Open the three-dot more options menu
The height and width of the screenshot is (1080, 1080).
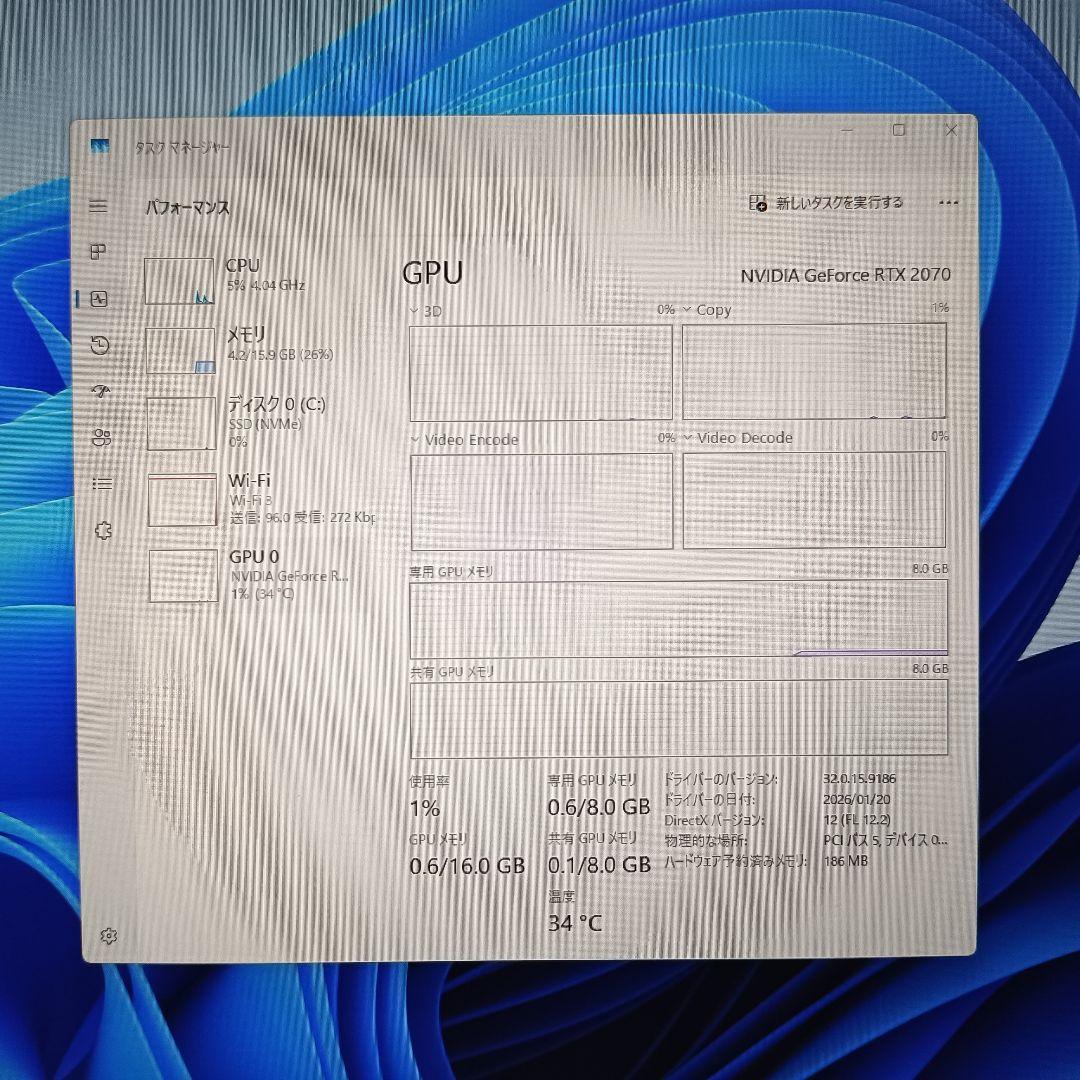948,202
